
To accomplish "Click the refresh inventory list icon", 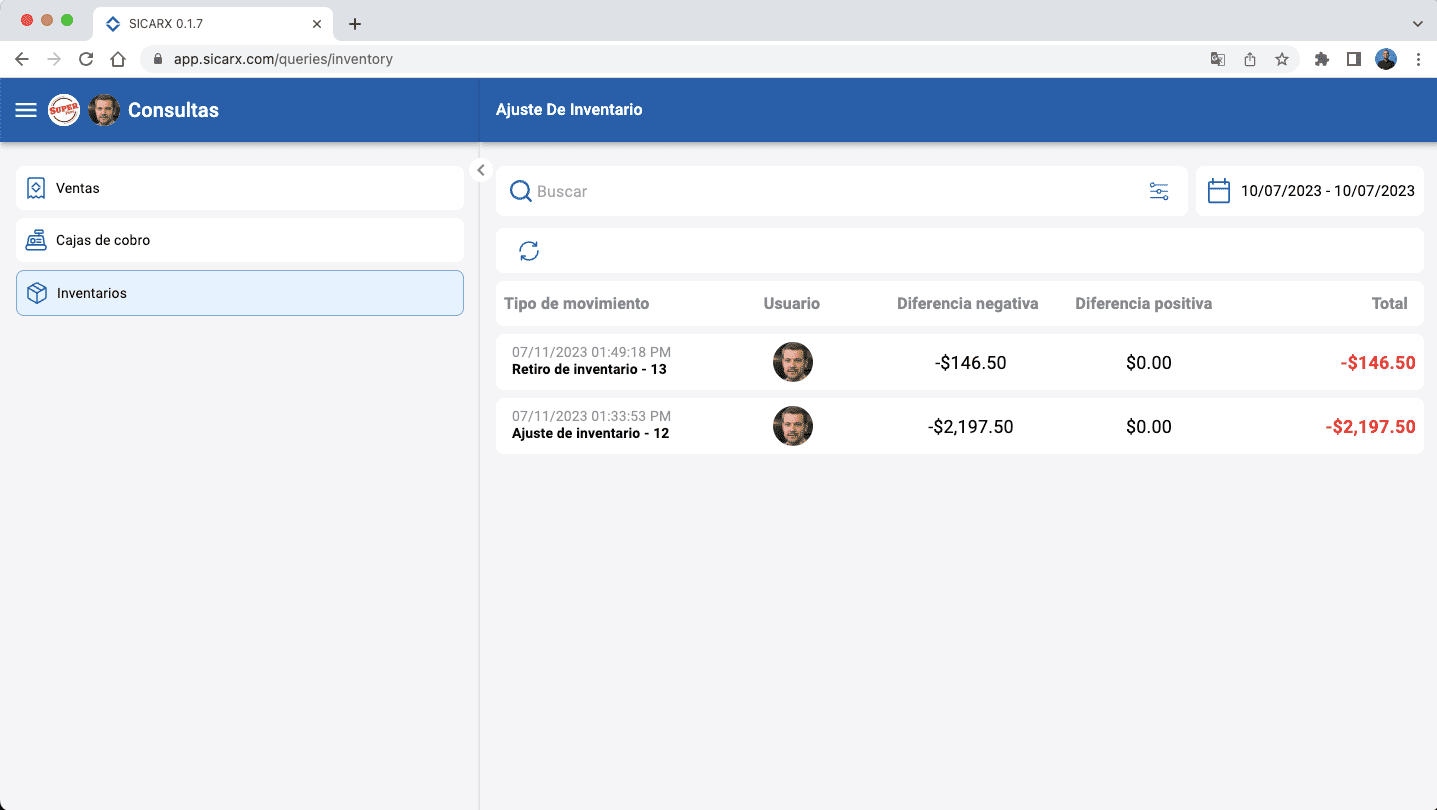I will tap(529, 251).
